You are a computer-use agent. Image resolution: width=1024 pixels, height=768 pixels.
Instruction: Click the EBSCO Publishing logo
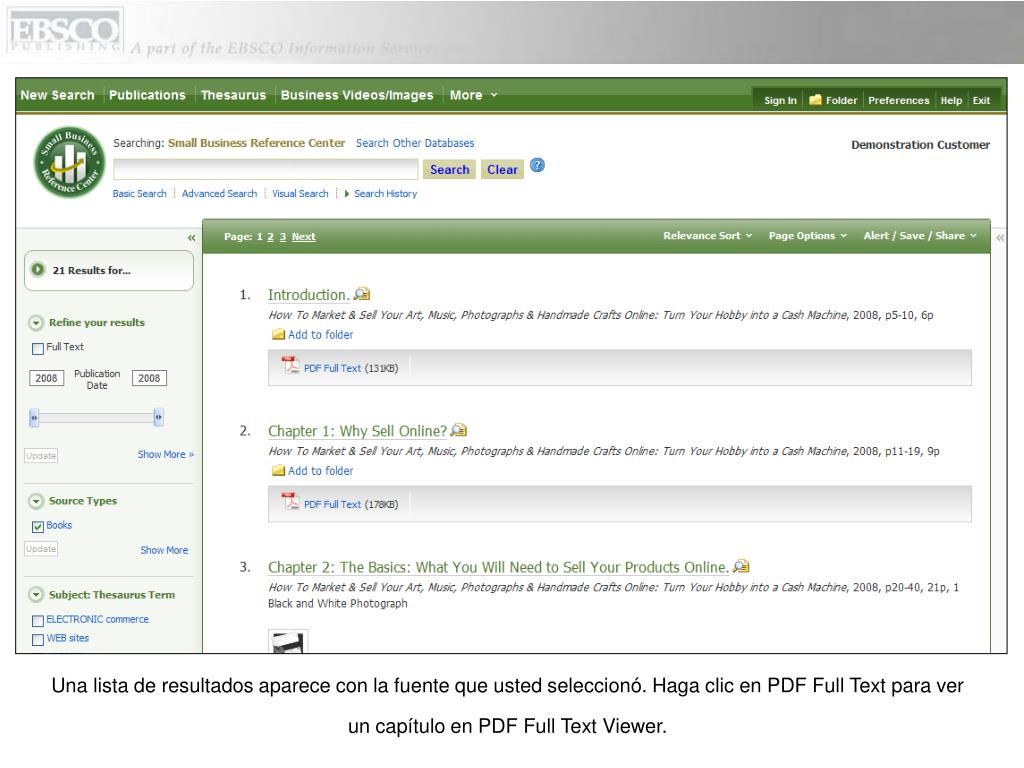point(65,31)
